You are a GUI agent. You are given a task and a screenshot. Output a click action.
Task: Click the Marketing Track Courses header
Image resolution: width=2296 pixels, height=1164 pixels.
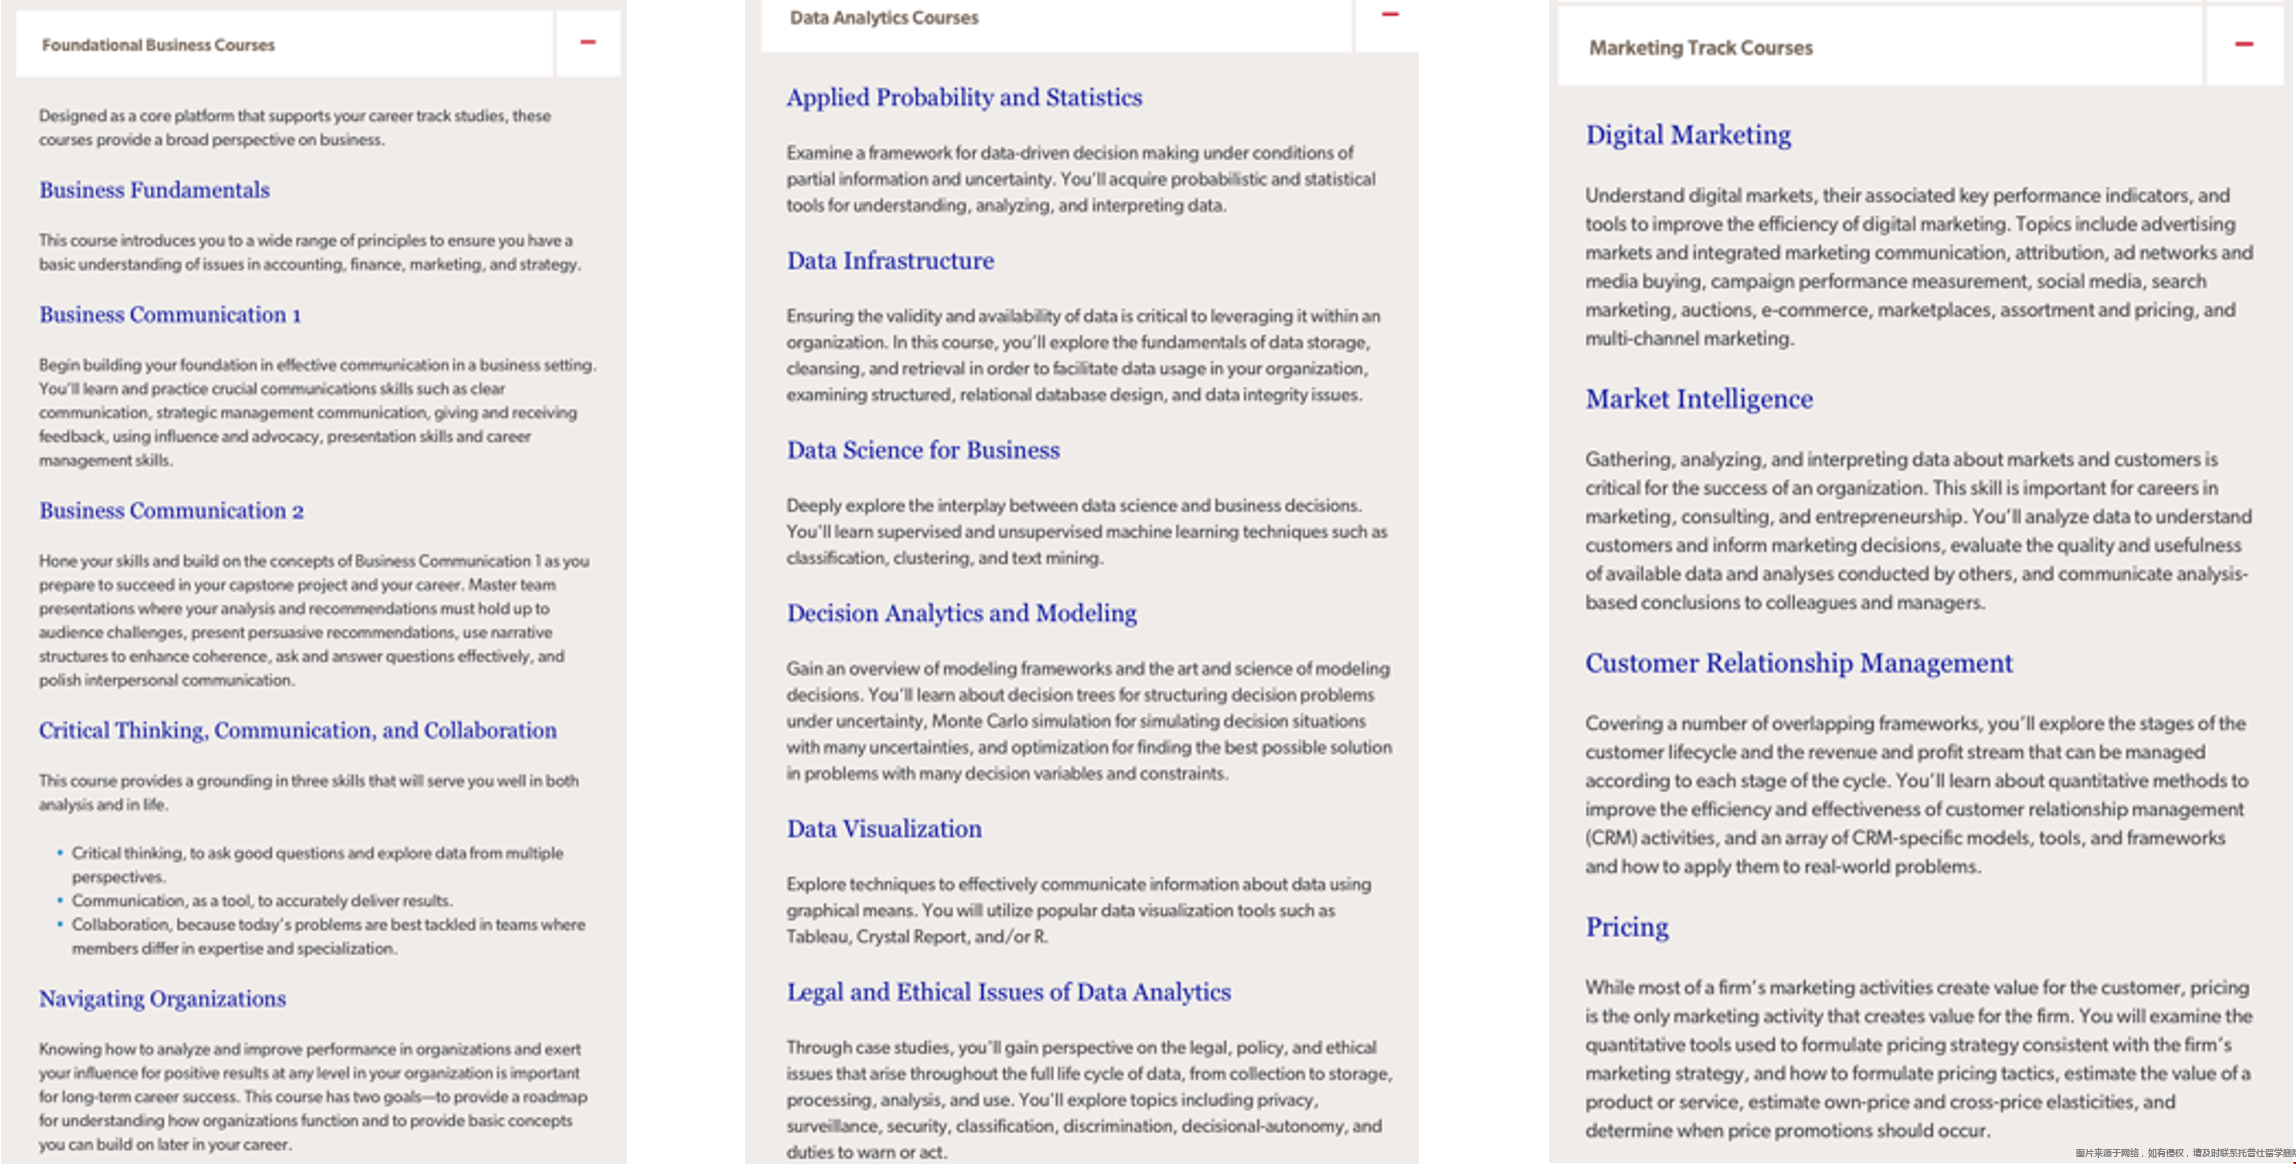[x=1700, y=48]
